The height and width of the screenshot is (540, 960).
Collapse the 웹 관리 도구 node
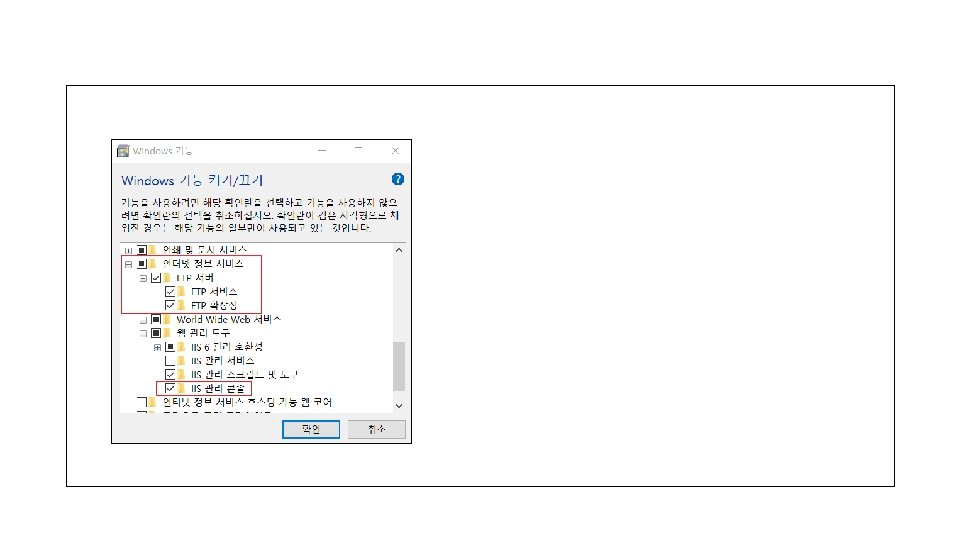(x=143, y=334)
